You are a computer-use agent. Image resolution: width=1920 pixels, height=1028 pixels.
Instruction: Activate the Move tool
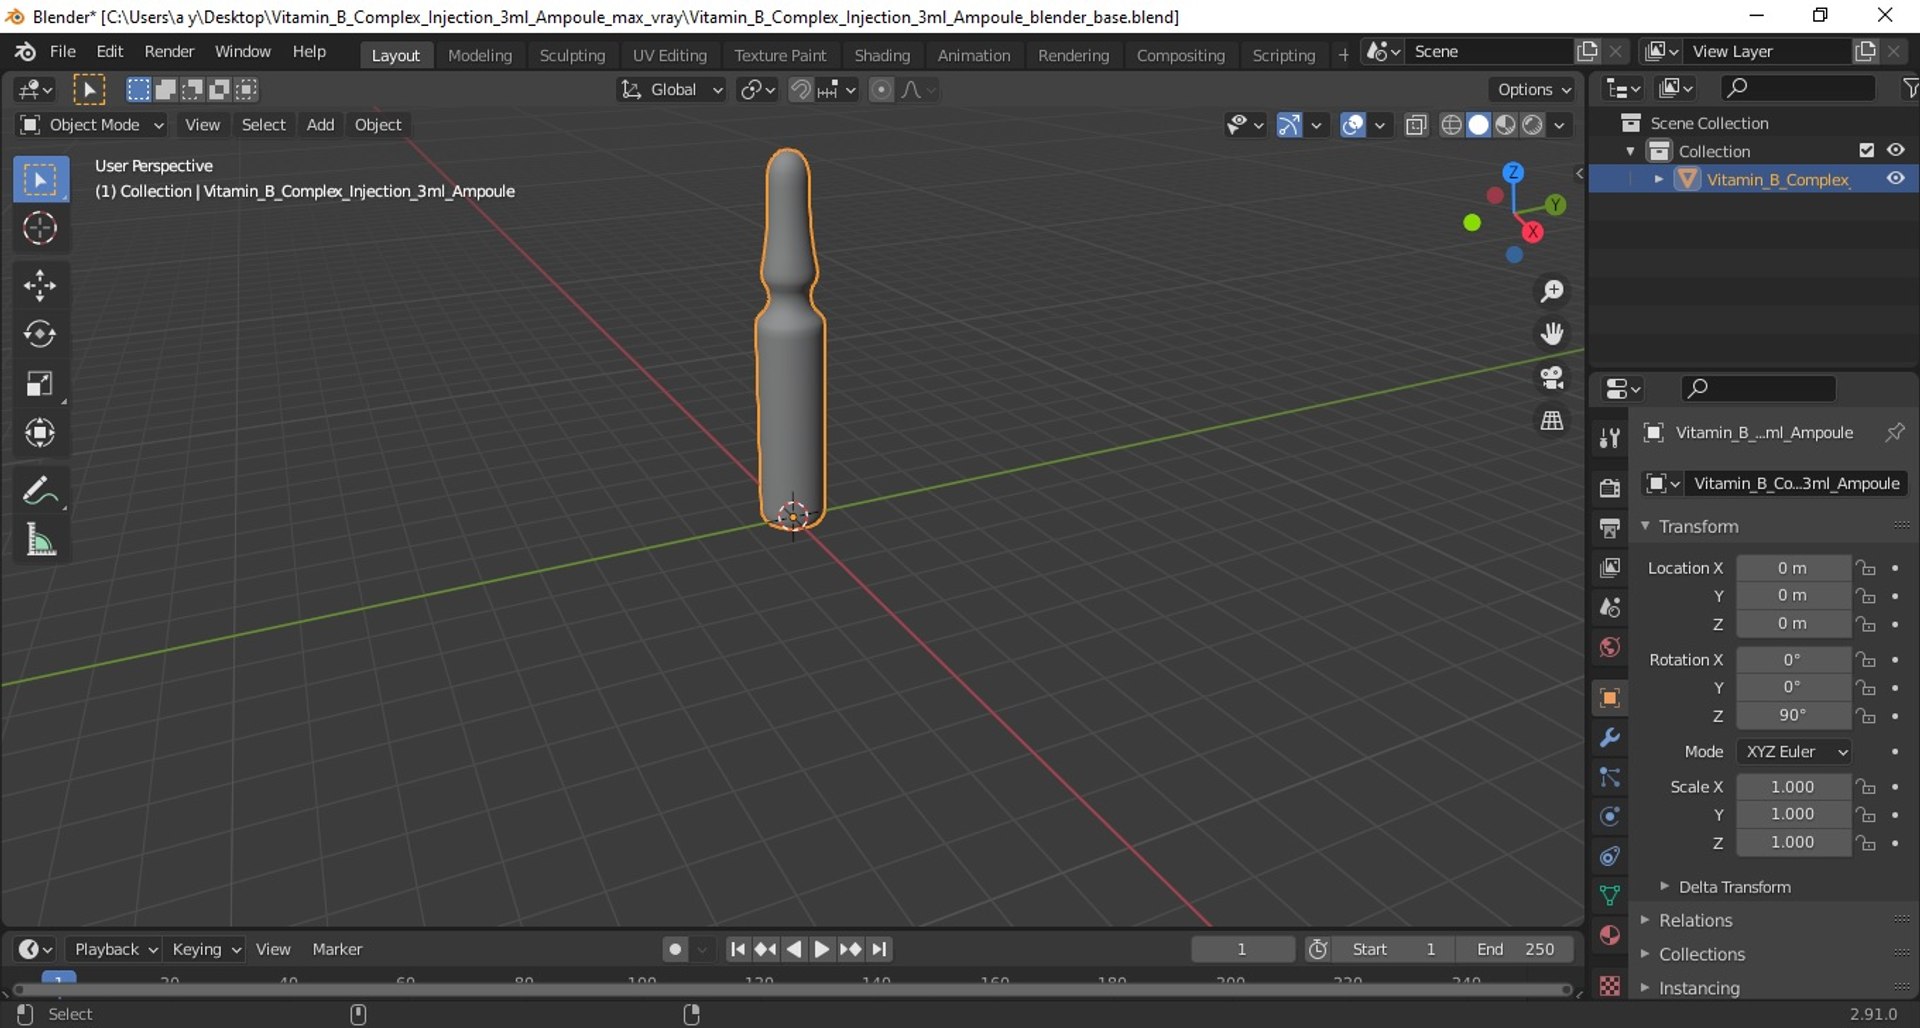(40, 285)
